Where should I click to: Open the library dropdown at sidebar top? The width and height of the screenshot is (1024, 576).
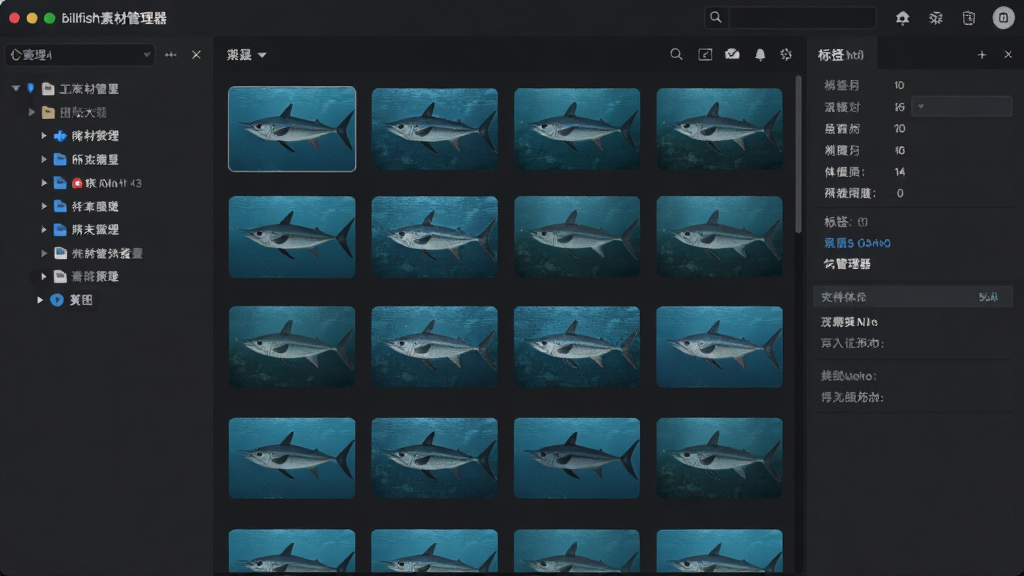(x=80, y=55)
